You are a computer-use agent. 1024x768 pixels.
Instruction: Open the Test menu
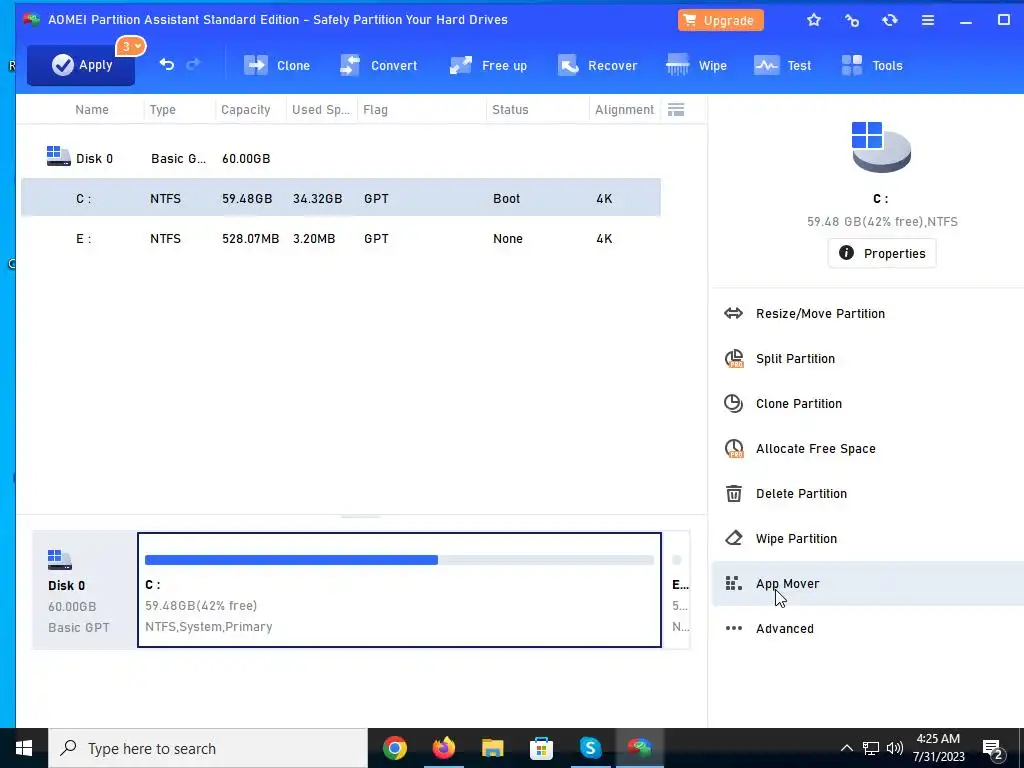tap(782, 65)
